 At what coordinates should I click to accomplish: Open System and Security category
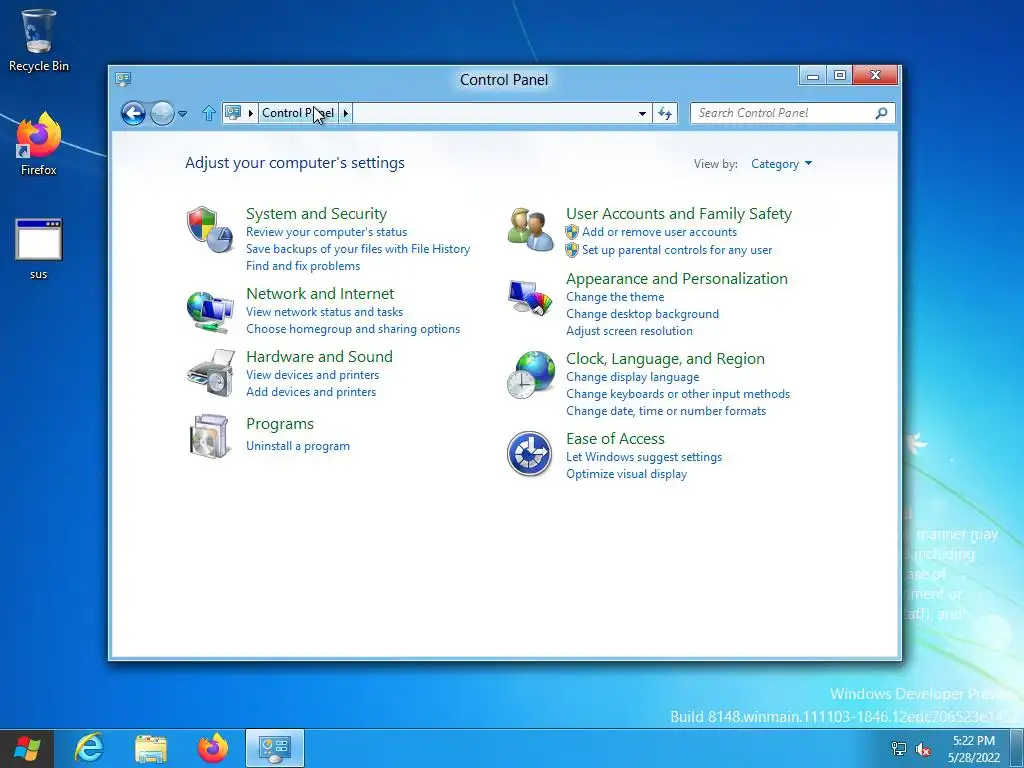pos(316,214)
